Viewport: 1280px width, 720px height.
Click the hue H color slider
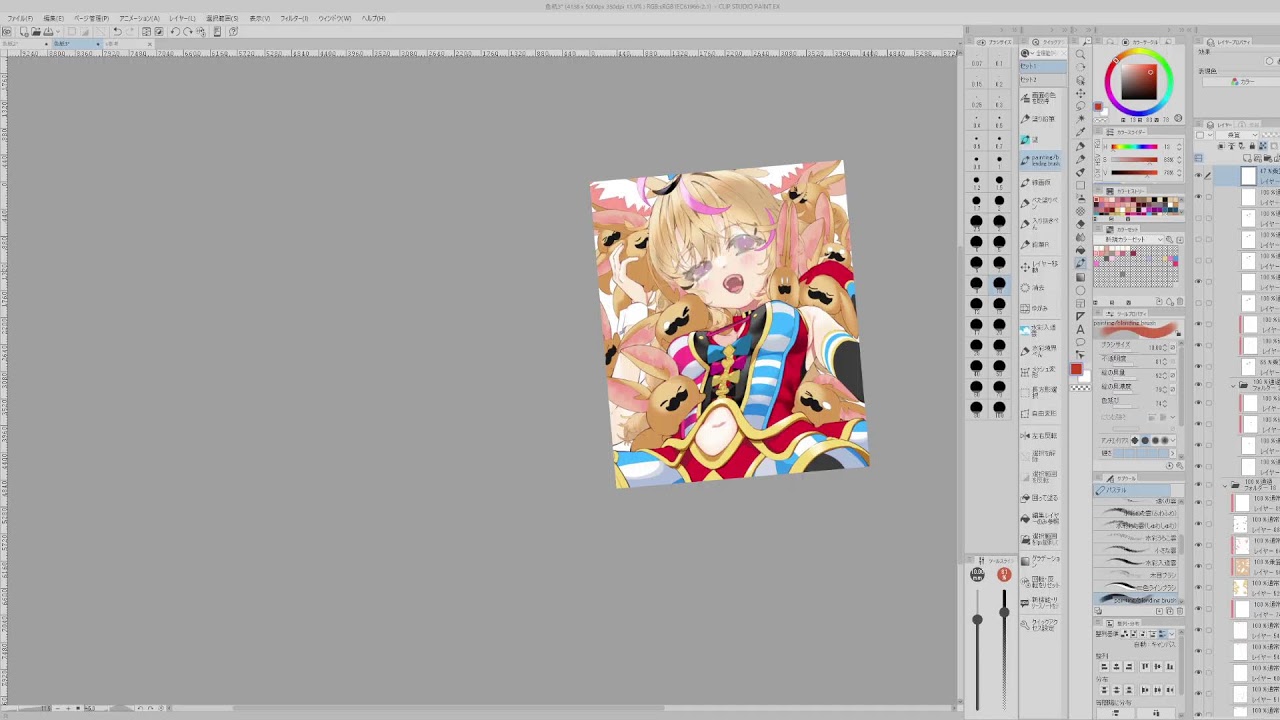click(x=1134, y=147)
